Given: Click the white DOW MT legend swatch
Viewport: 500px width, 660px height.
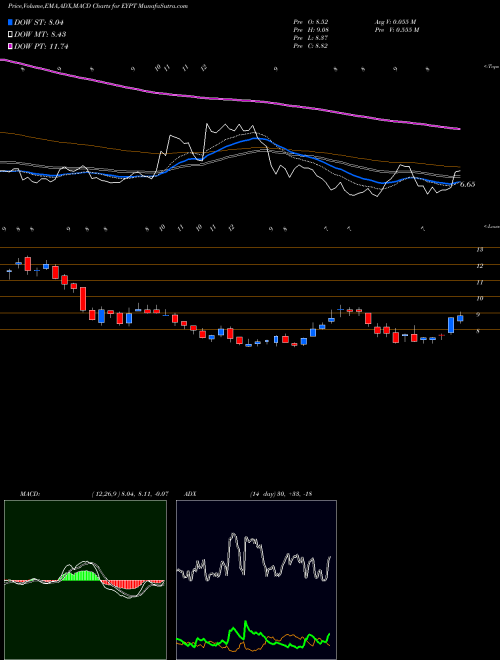Looking at the screenshot, I should pyautogui.click(x=11, y=35).
